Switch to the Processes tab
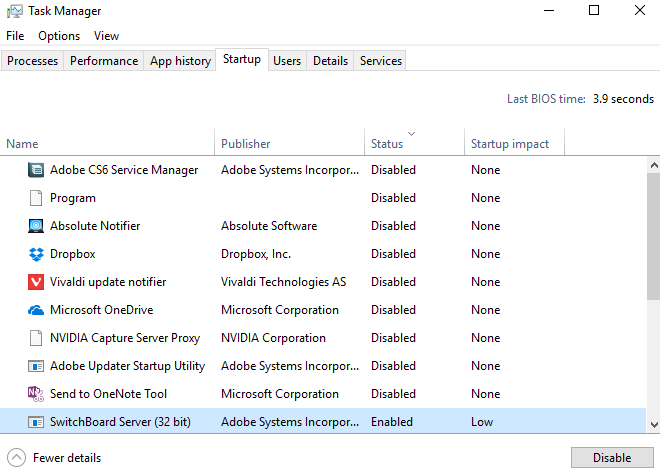This screenshot has width=660, height=475. (x=32, y=61)
